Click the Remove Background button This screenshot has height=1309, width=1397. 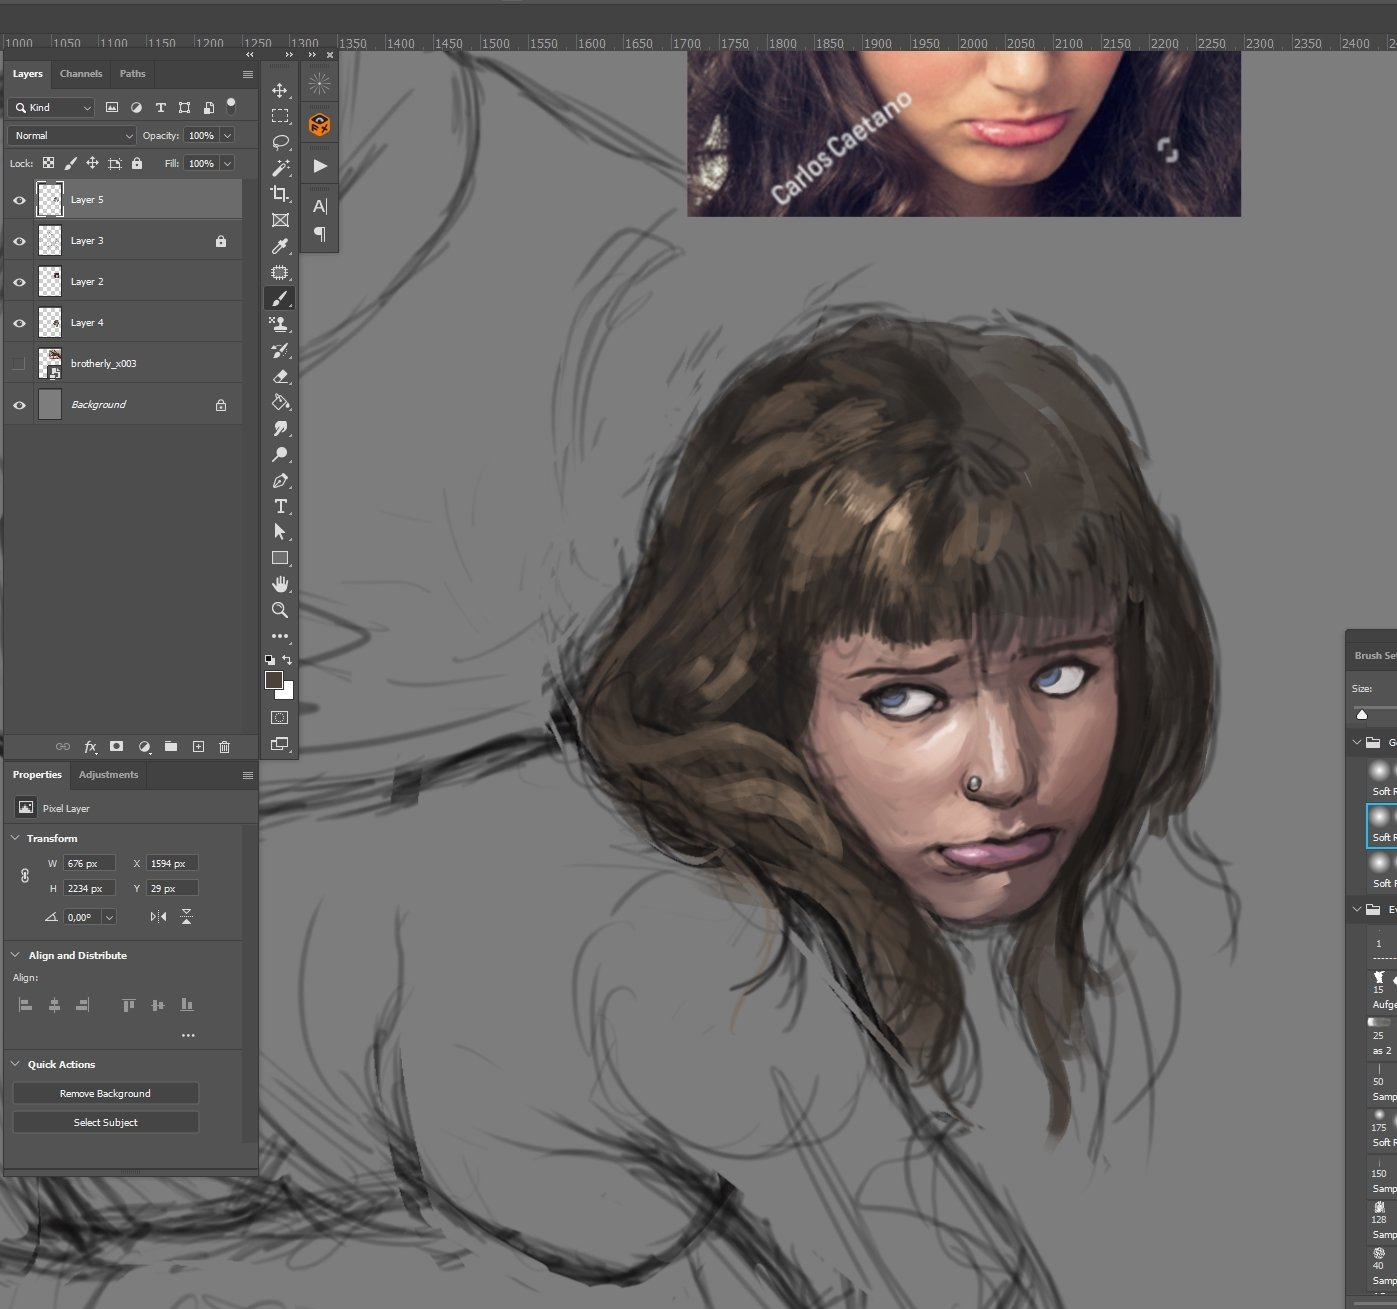pos(105,1094)
